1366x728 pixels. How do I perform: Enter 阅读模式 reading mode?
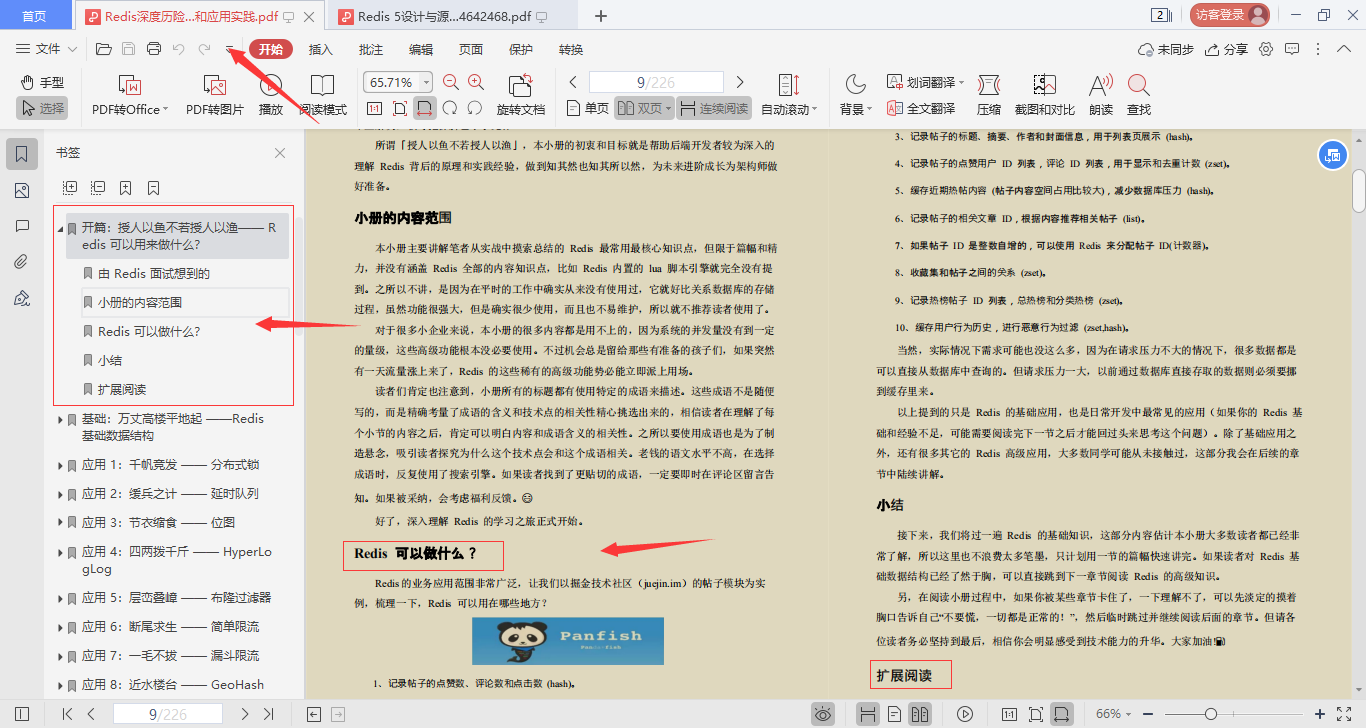tap(322, 96)
